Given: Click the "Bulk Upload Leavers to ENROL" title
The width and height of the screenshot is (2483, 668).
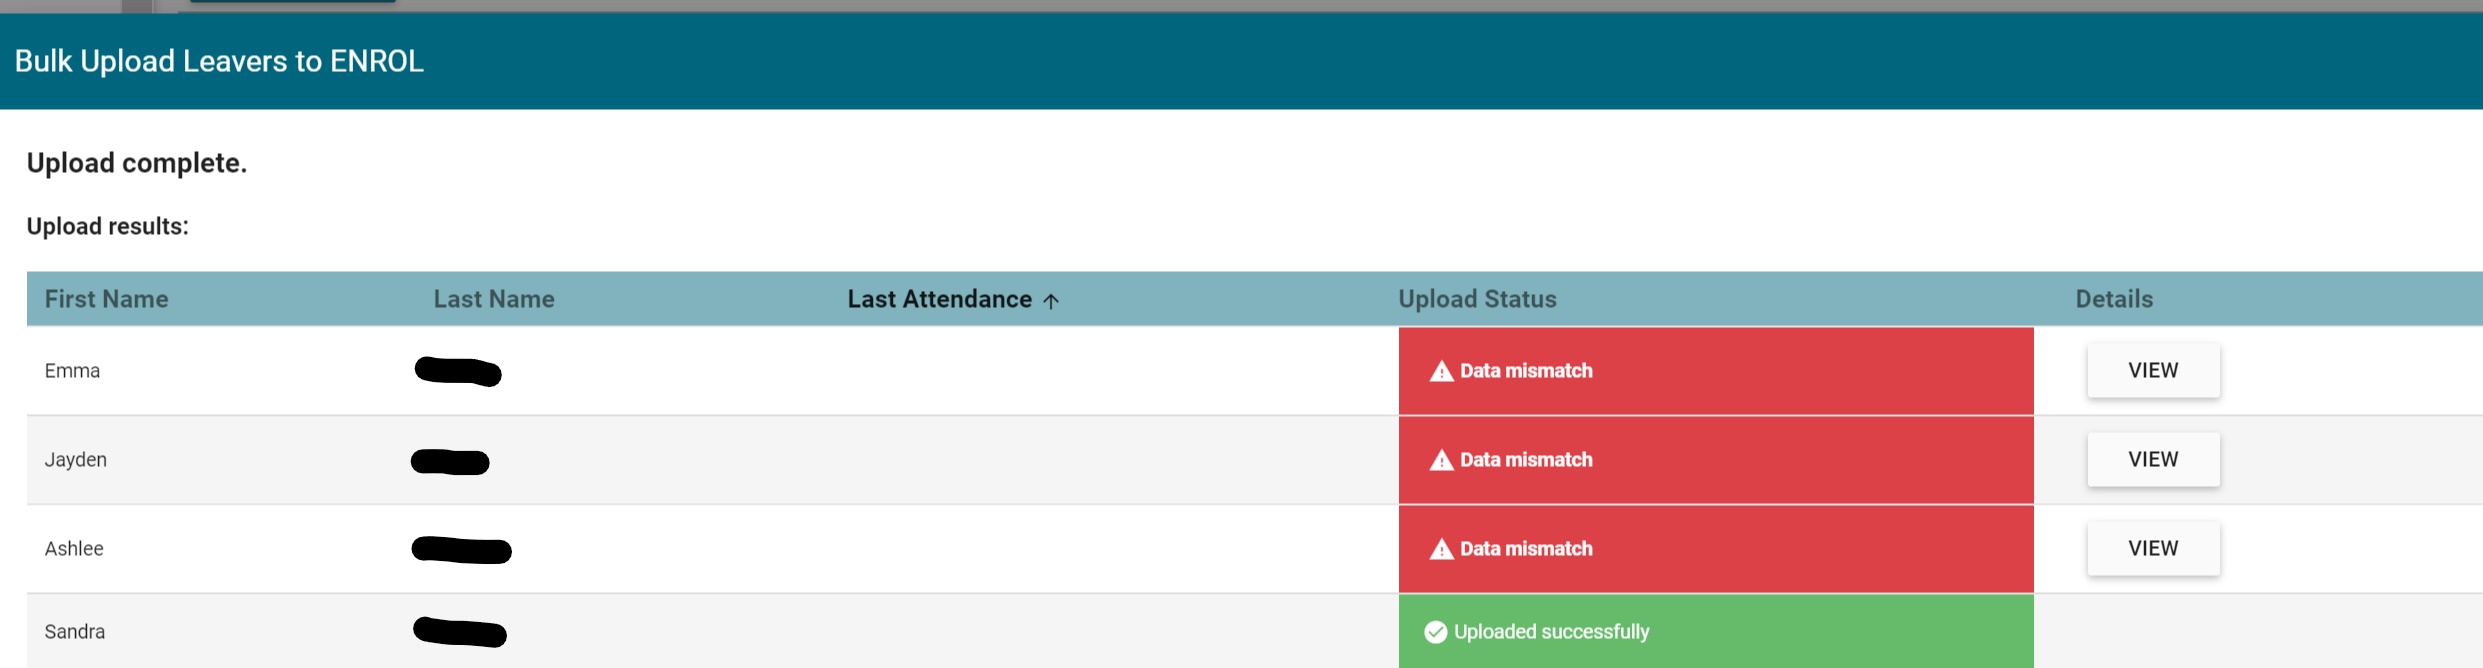Looking at the screenshot, I should (x=219, y=62).
